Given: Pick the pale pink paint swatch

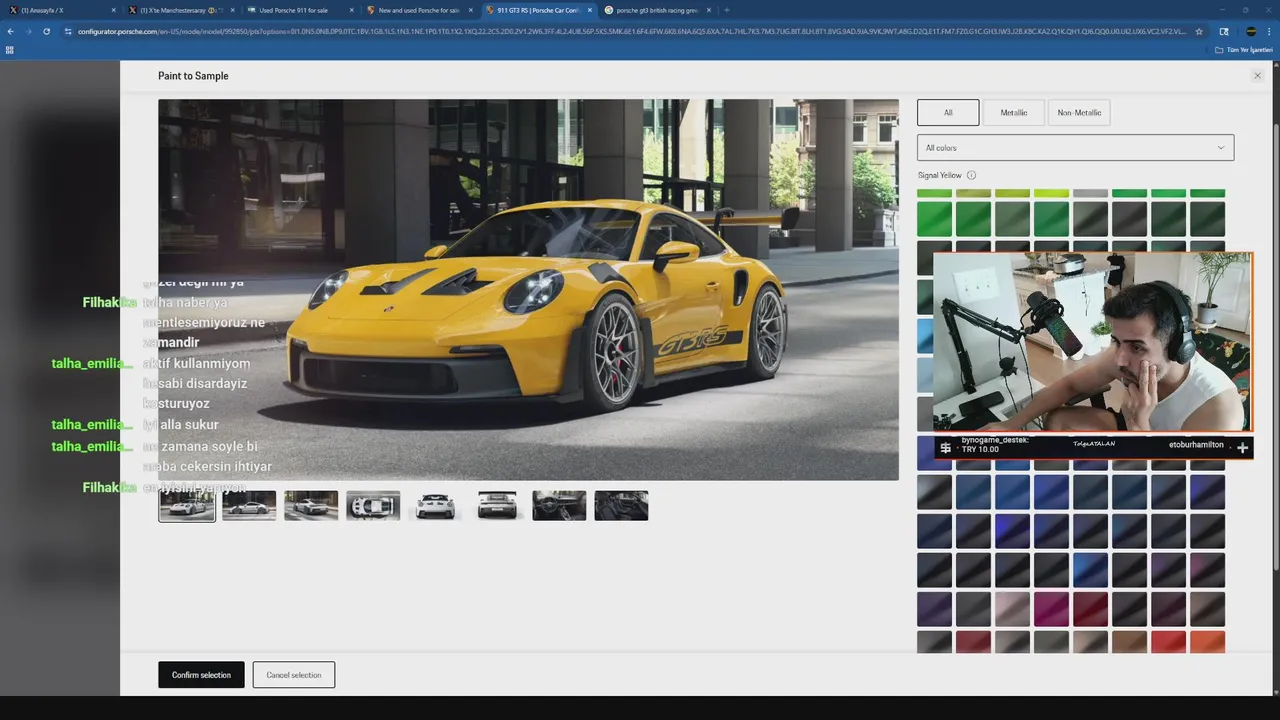Looking at the screenshot, I should [x=1012, y=609].
